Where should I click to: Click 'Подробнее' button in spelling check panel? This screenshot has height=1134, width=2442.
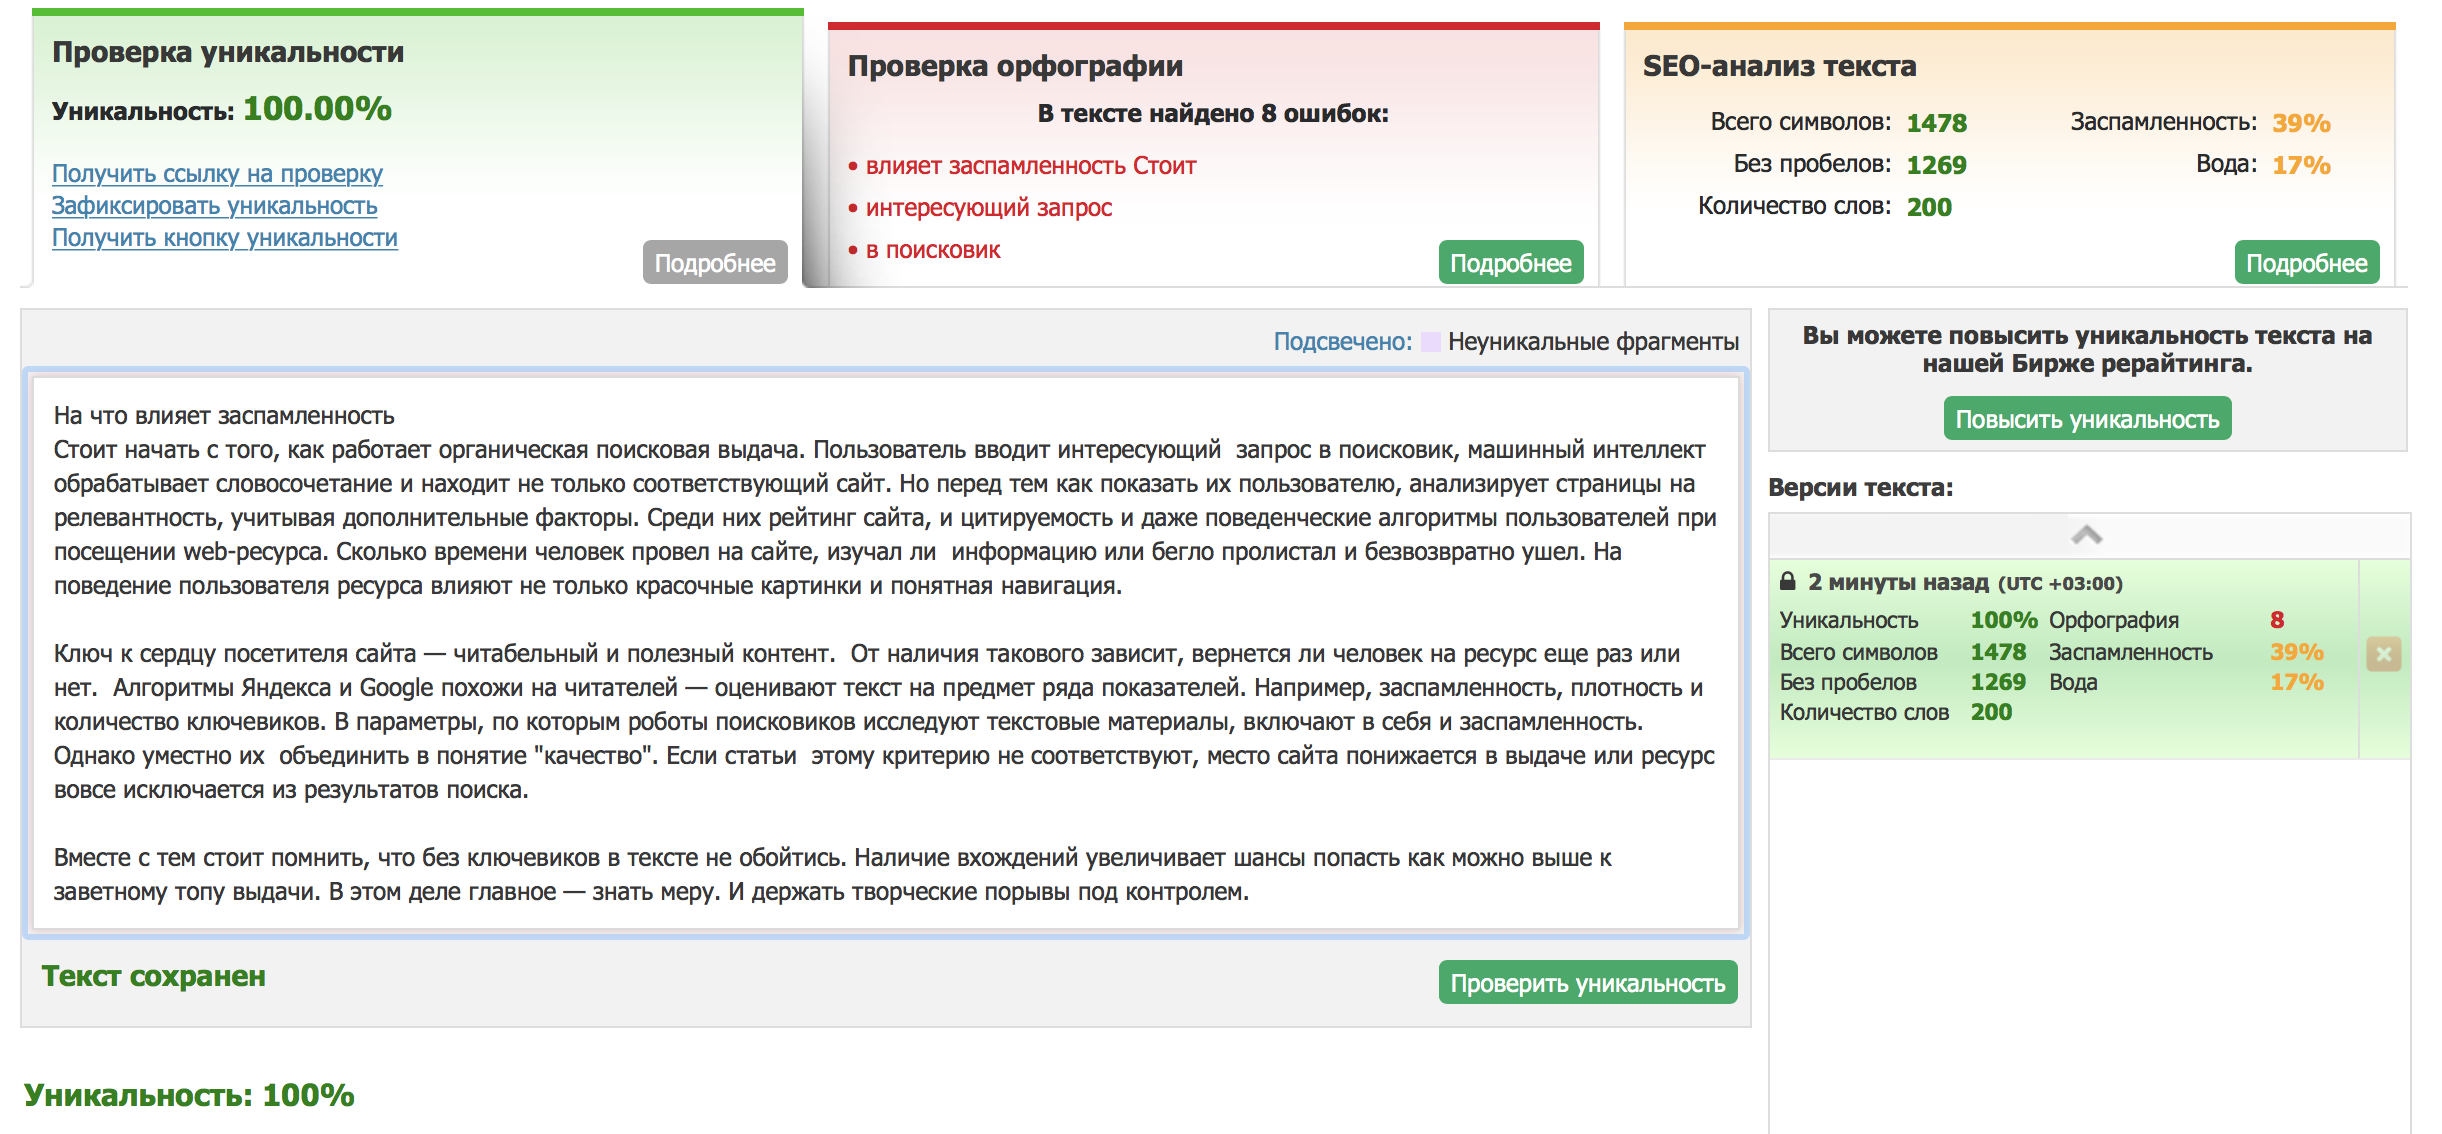(1511, 262)
